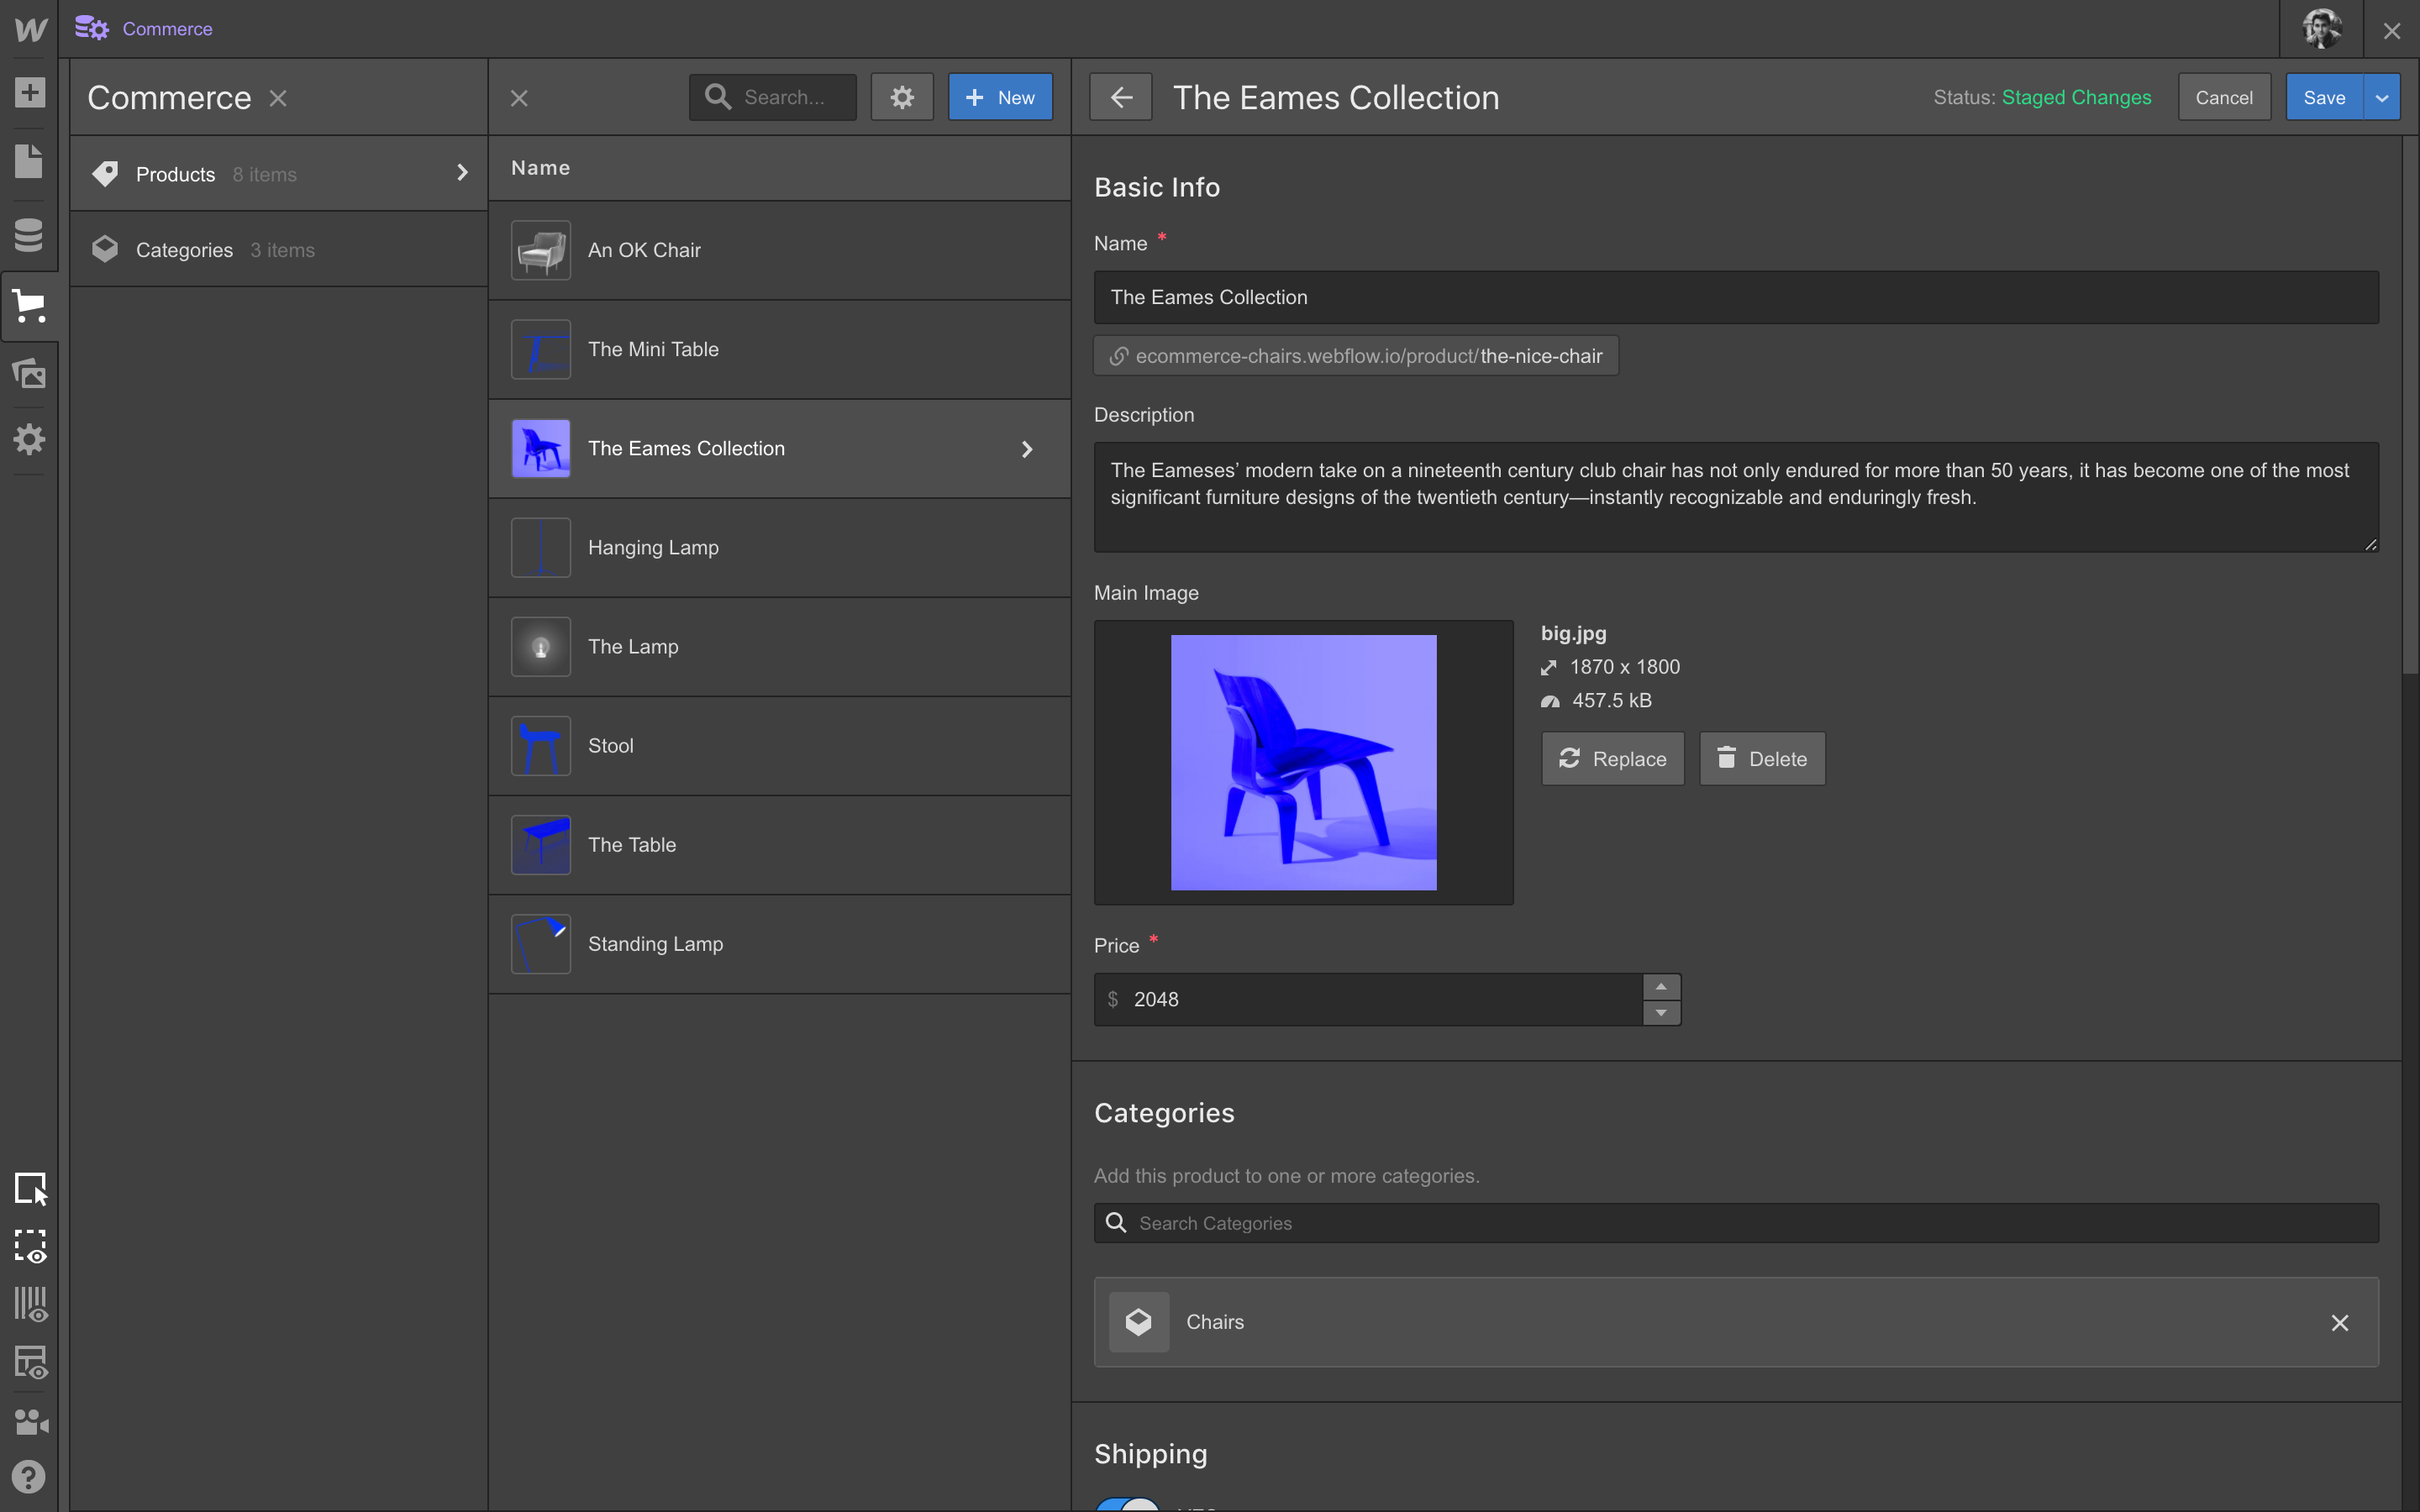Open The Table product
The image size is (2420, 1512).
tap(779, 845)
